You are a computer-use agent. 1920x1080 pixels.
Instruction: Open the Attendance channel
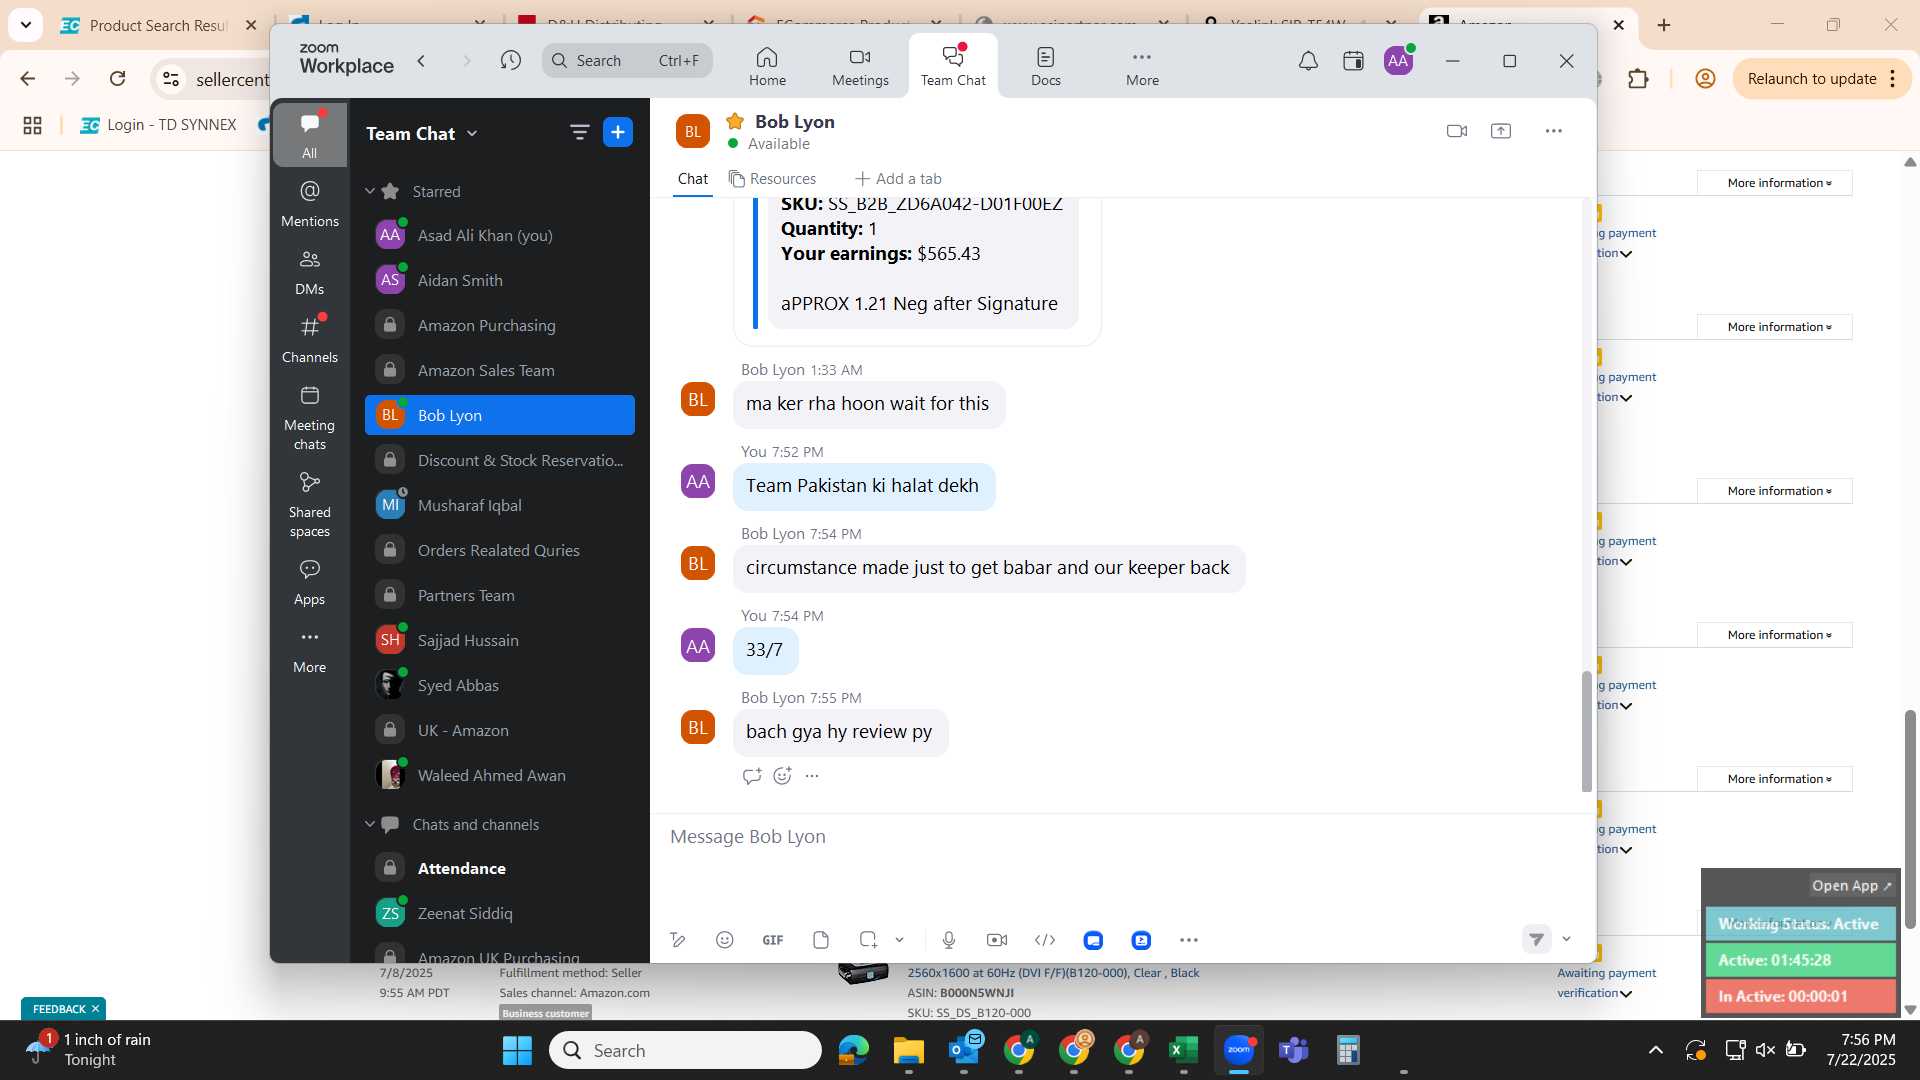(500, 868)
